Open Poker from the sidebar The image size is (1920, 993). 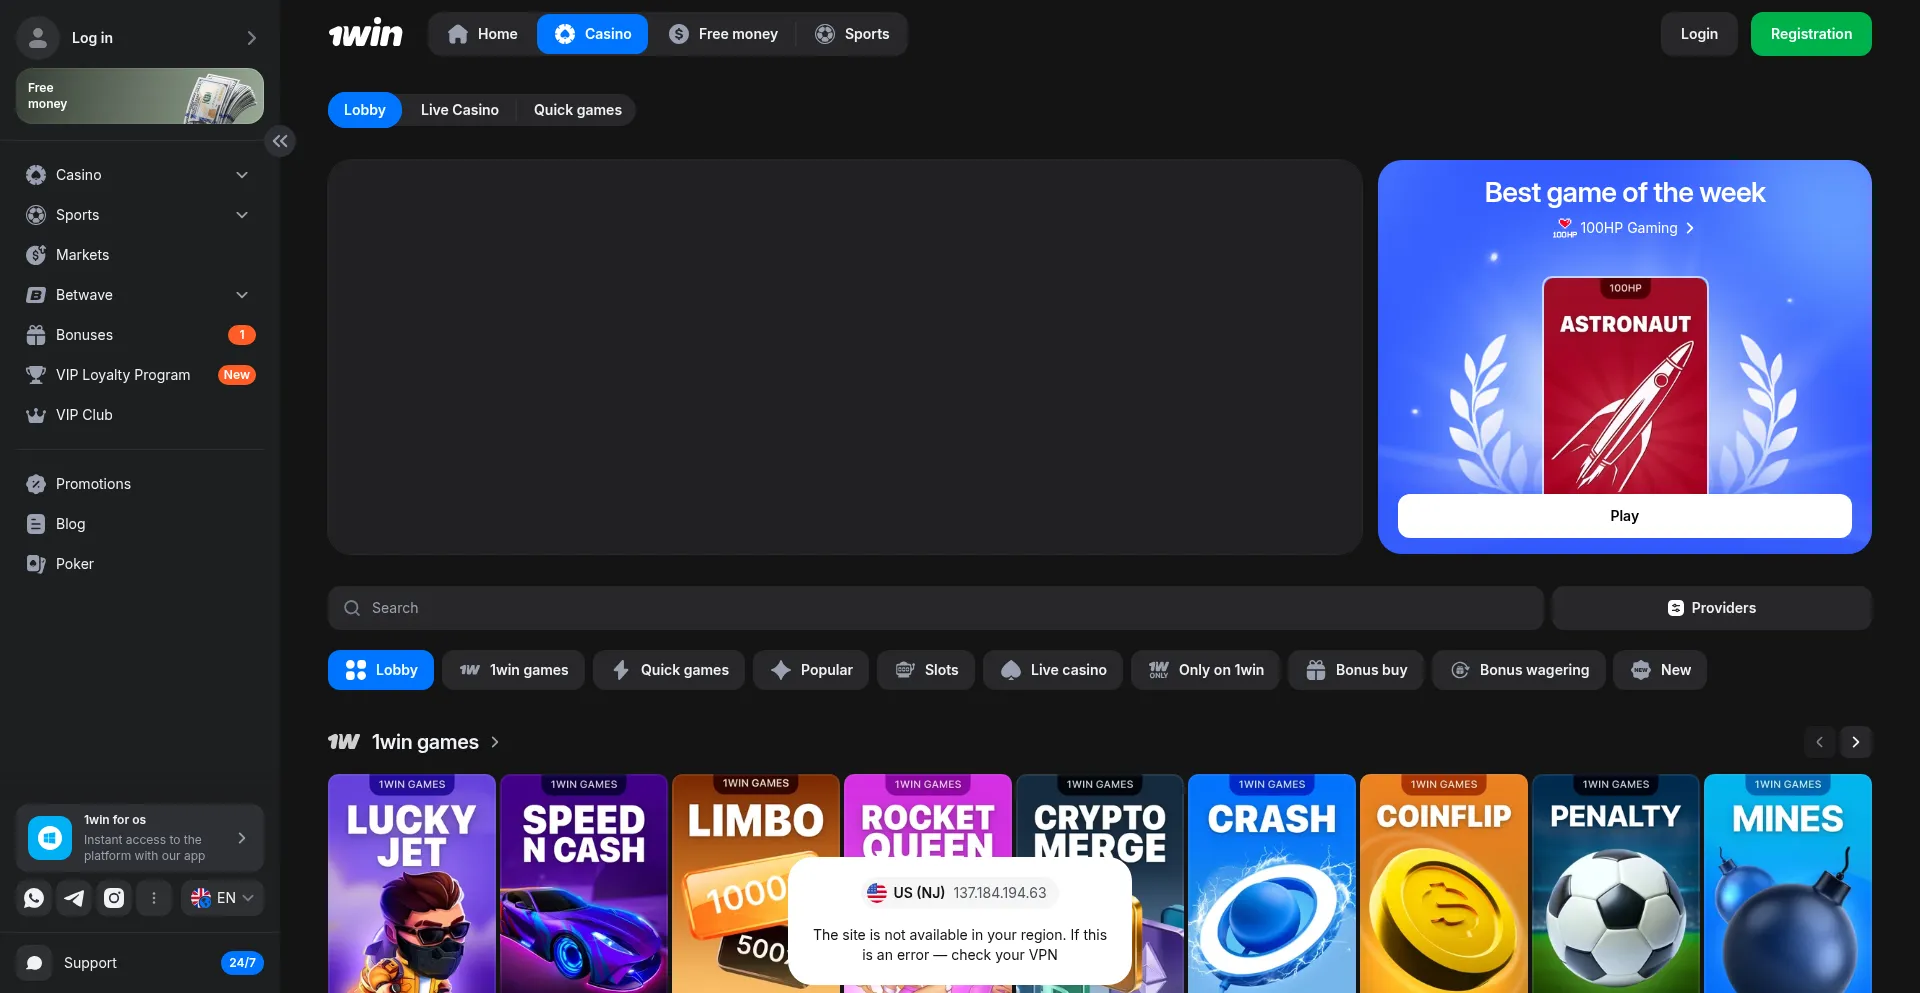(x=140, y=564)
